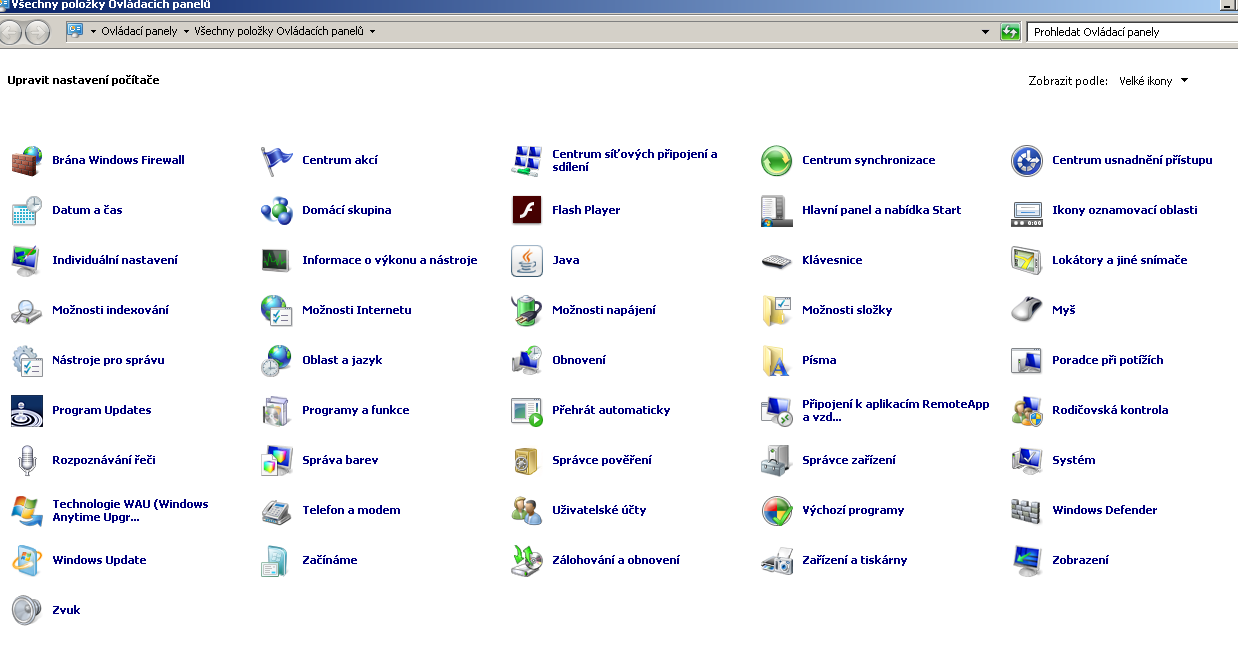Open Centrum síťových připojení a sdílení icon
1238x664 pixels.
[527, 160]
